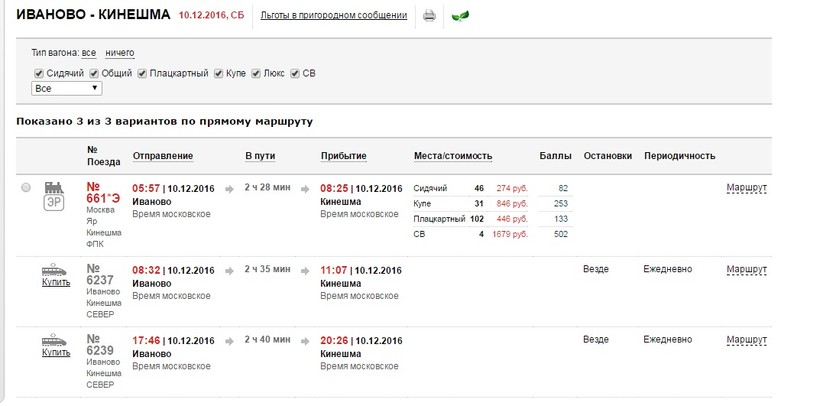Select all carriage types via все
The image size is (820, 406).
coord(89,53)
